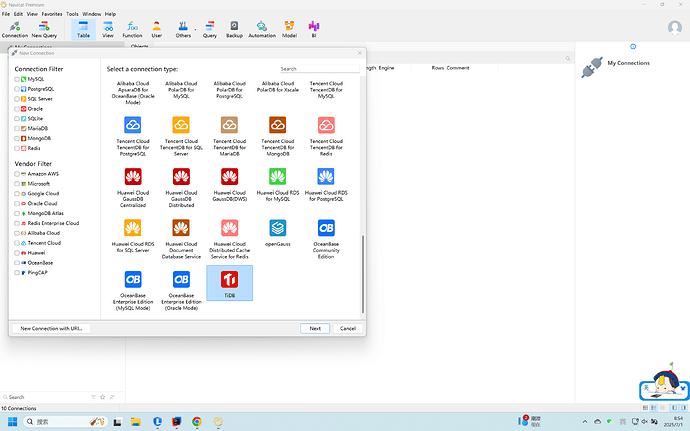
Task: Open the Windows Start menu
Action: [12, 422]
